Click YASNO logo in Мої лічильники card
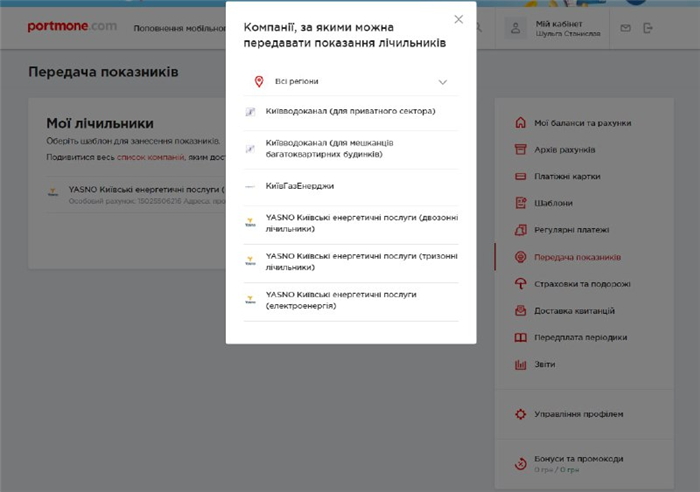Viewport: 700px width, 492px height. tap(53, 192)
